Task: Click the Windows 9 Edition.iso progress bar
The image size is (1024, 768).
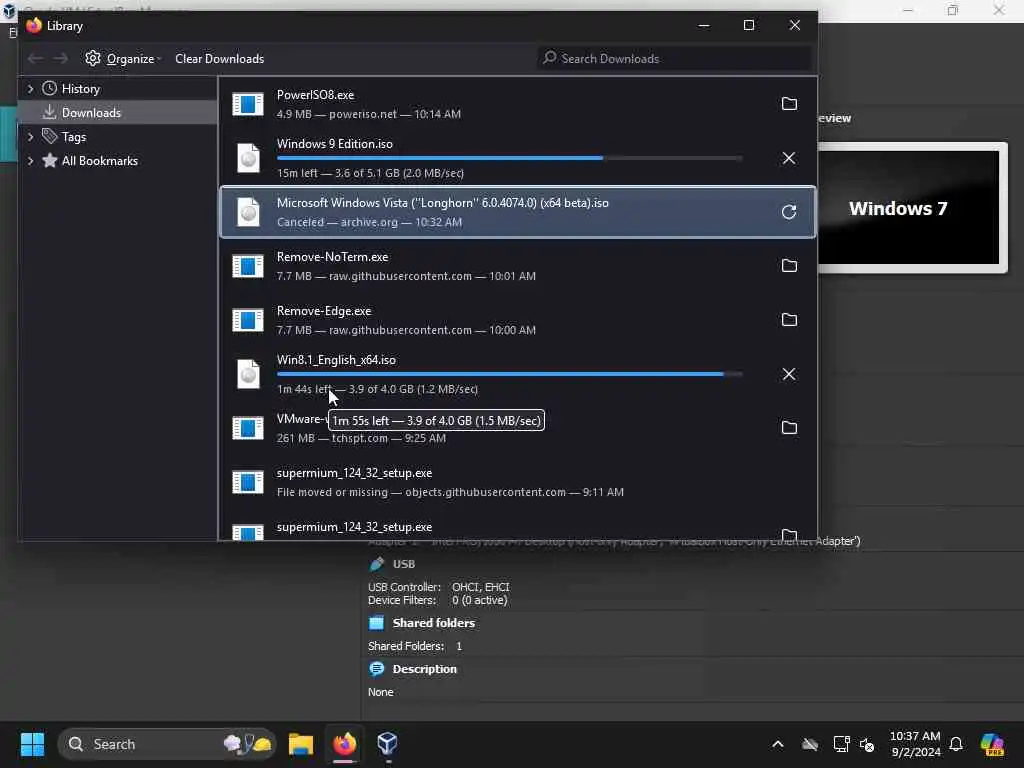Action: point(509,158)
